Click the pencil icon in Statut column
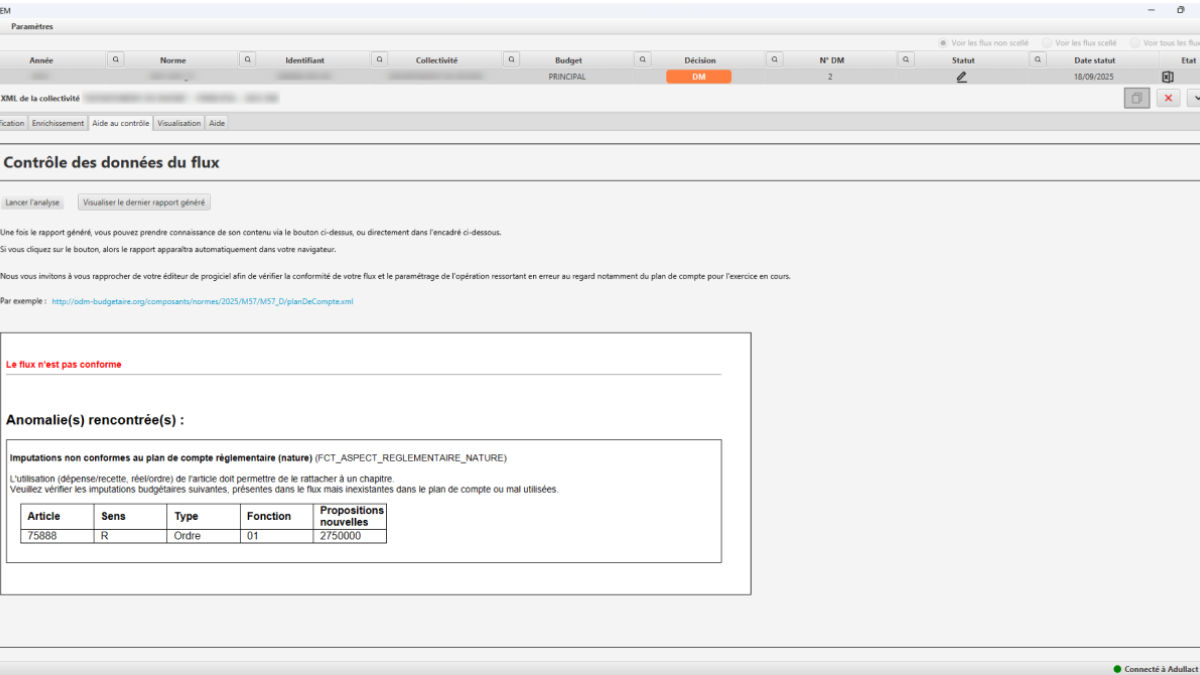Viewport: 1200px width, 675px height. 962,77
